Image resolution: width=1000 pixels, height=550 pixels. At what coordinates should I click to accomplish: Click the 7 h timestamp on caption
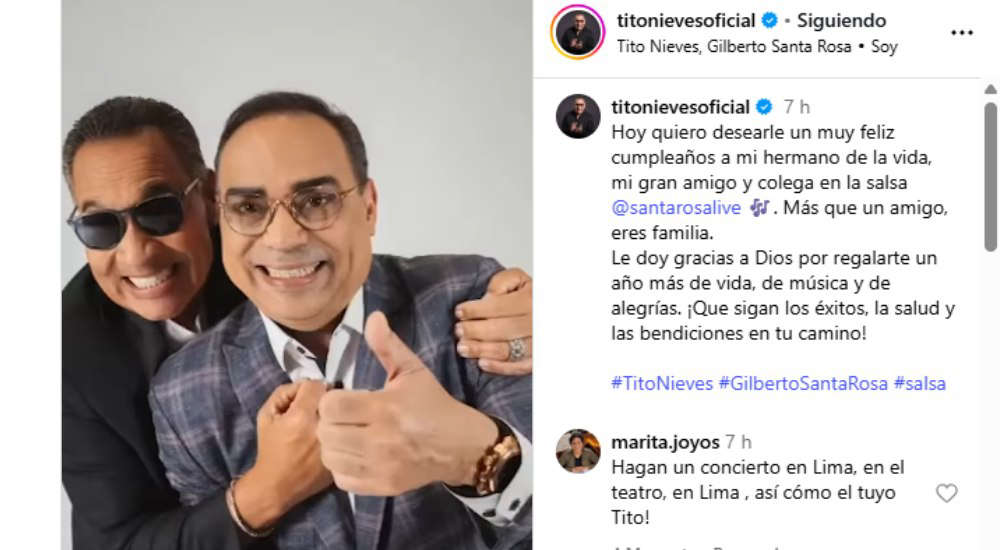(797, 107)
